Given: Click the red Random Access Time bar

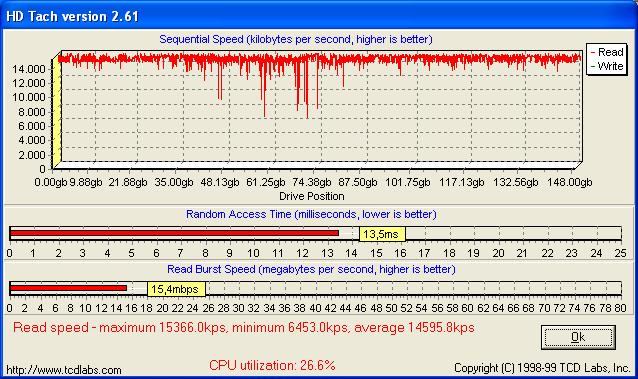Looking at the screenshot, I should (174, 233).
